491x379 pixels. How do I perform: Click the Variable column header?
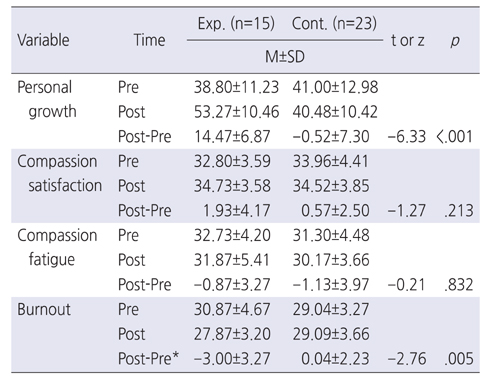point(43,40)
